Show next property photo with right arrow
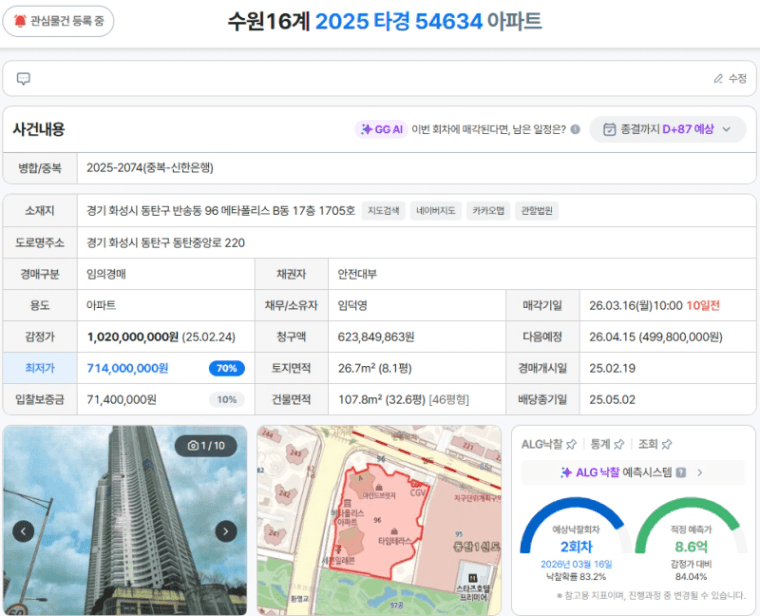The height and width of the screenshot is (616, 760). [x=227, y=531]
